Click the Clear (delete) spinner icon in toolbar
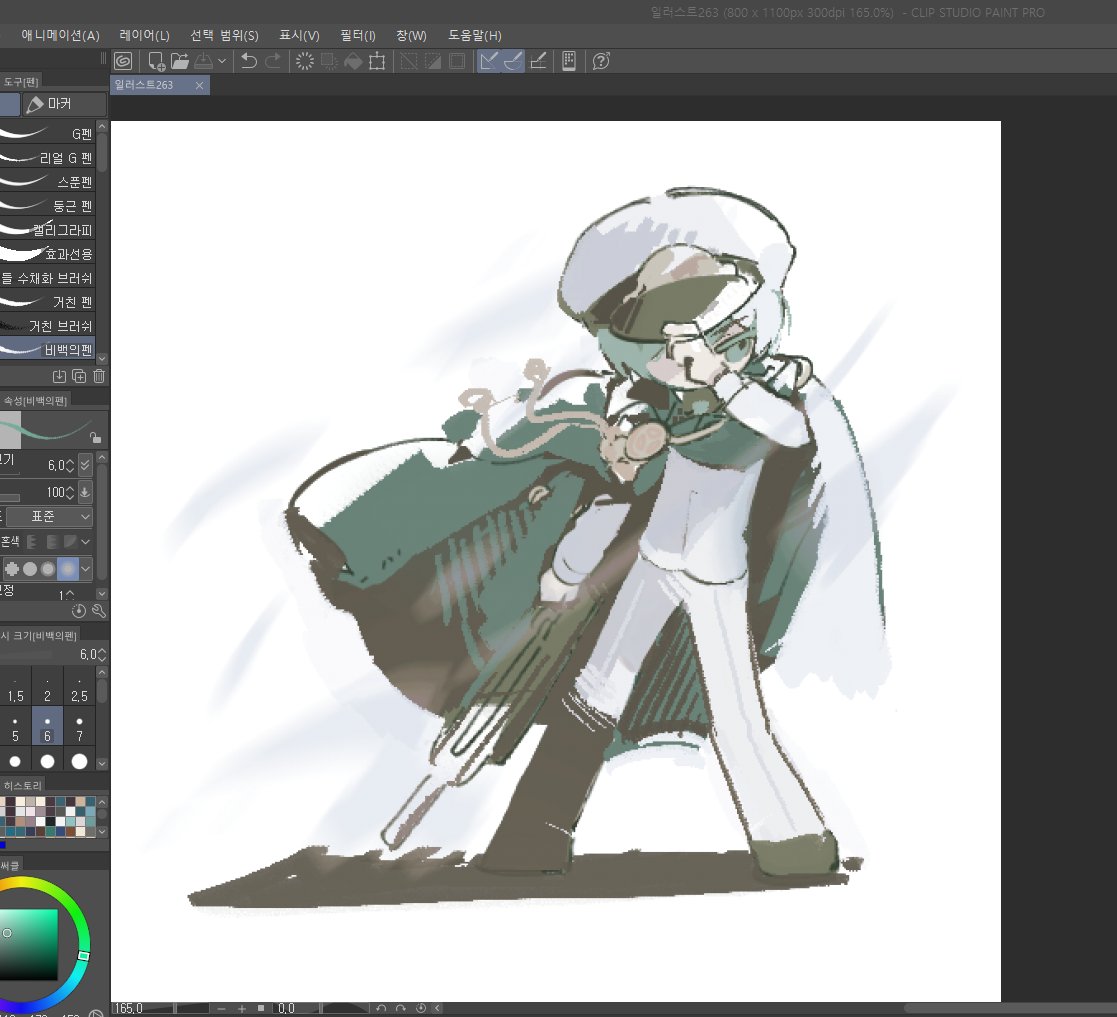This screenshot has height=1017, width=1117. coord(304,61)
